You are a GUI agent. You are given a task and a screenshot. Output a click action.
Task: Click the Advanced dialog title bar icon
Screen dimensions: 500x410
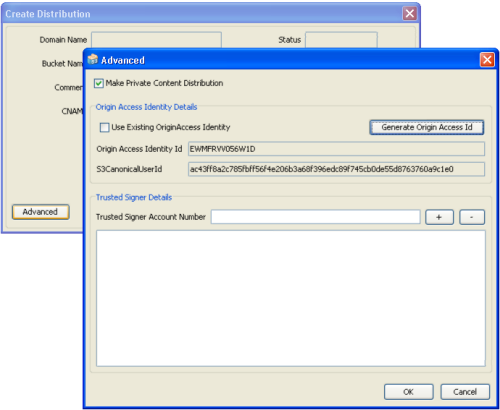click(93, 59)
